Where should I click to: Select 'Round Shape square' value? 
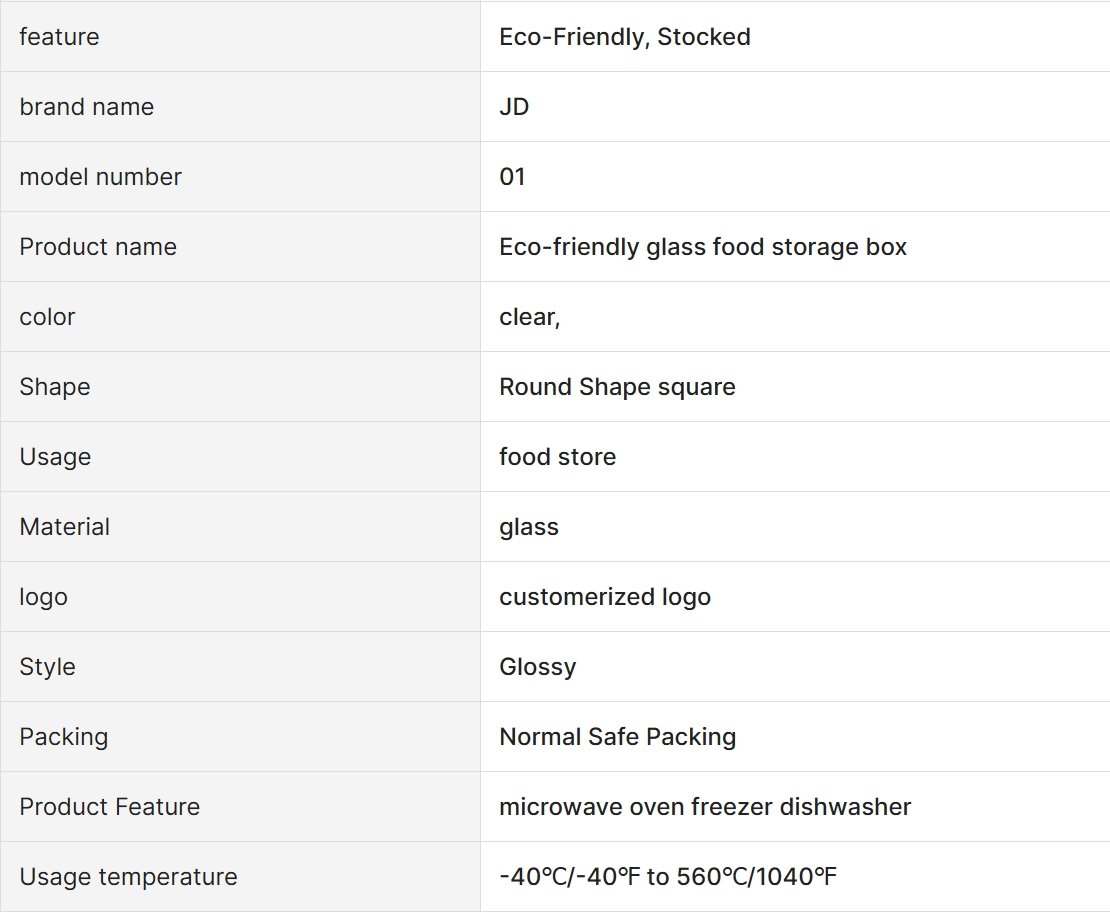click(x=617, y=387)
